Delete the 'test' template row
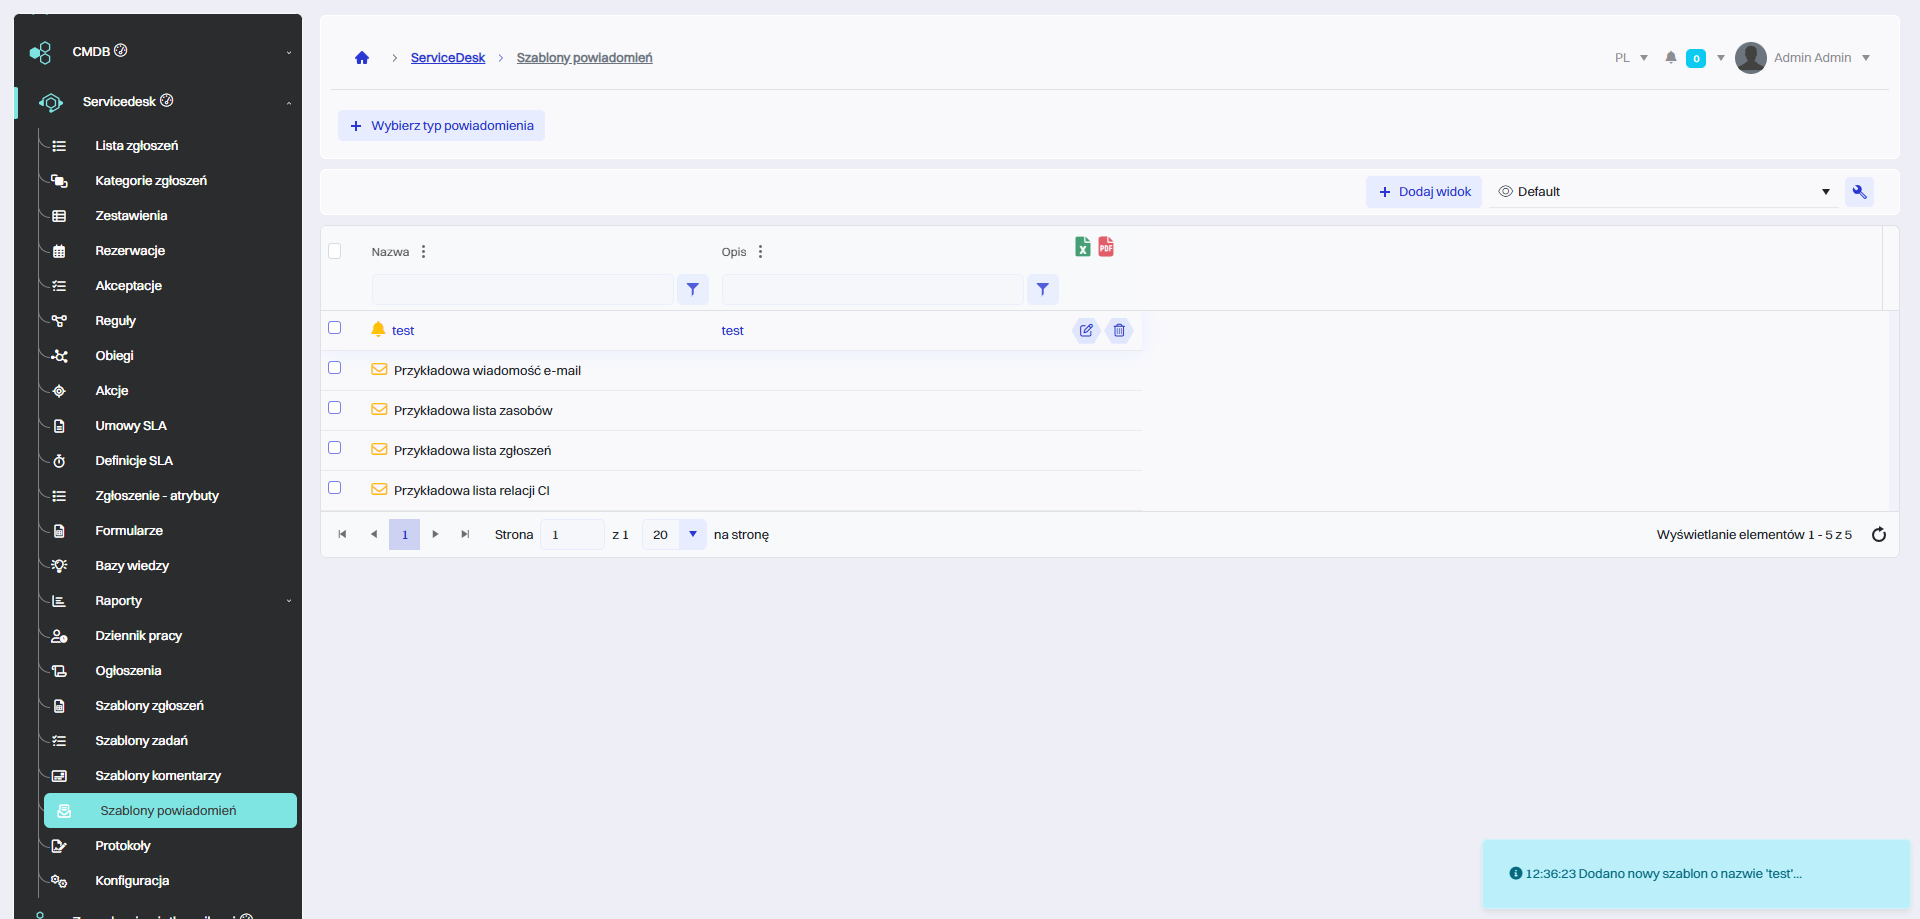The height and width of the screenshot is (919, 1920). [1119, 331]
